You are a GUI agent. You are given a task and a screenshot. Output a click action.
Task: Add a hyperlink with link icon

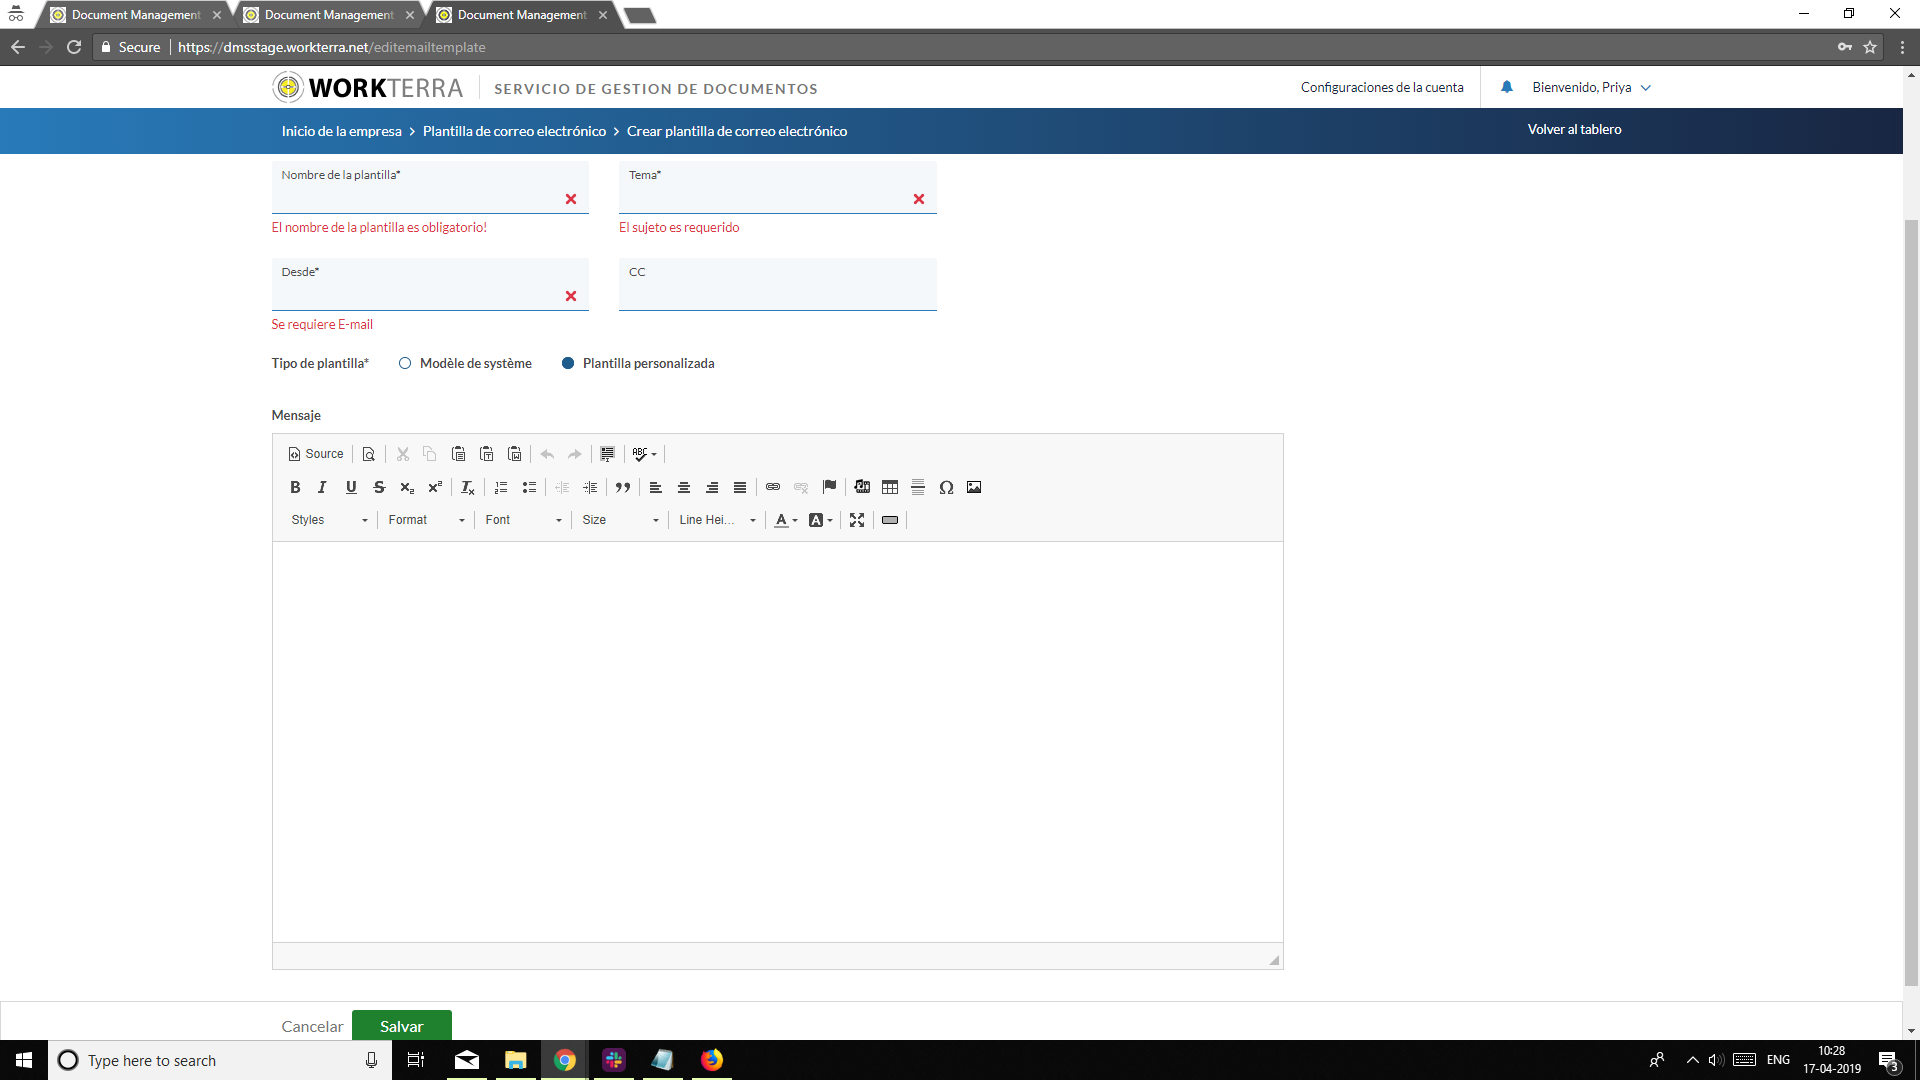(773, 487)
